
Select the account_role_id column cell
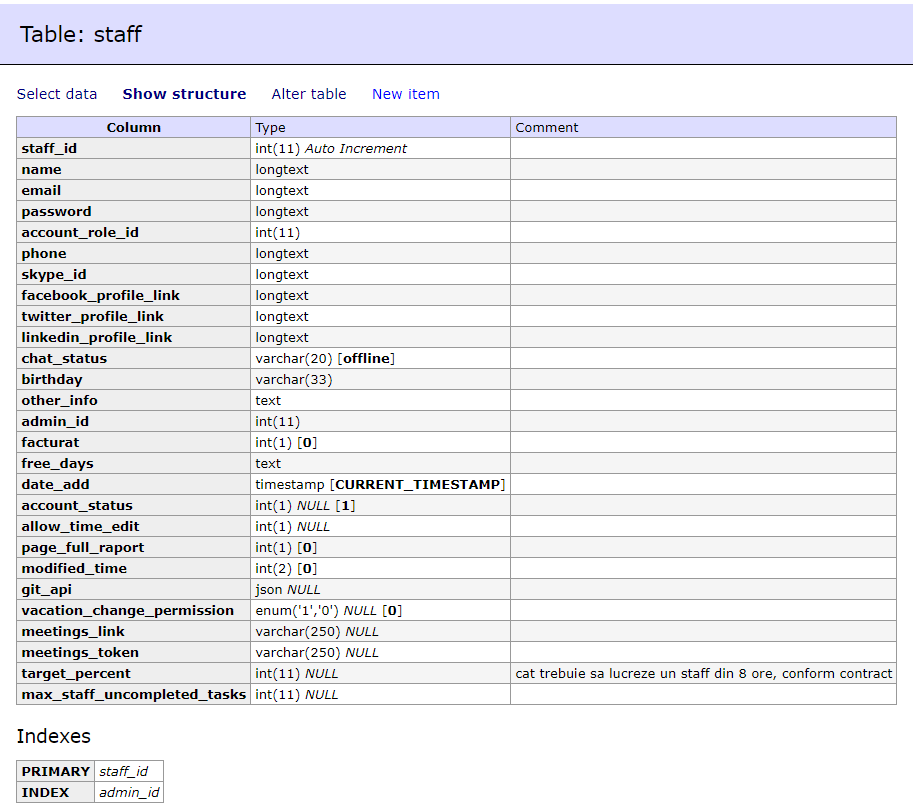tap(133, 232)
